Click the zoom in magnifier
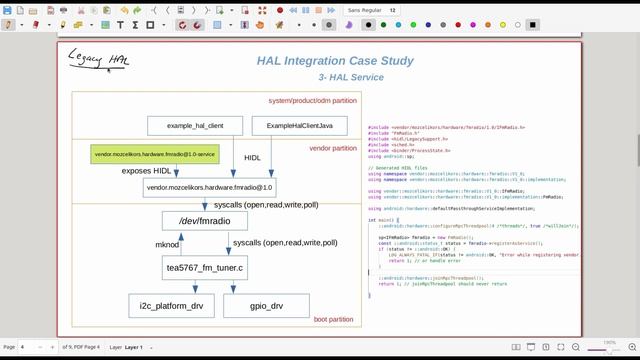Viewport: 640px width, 360px height. coord(632,347)
